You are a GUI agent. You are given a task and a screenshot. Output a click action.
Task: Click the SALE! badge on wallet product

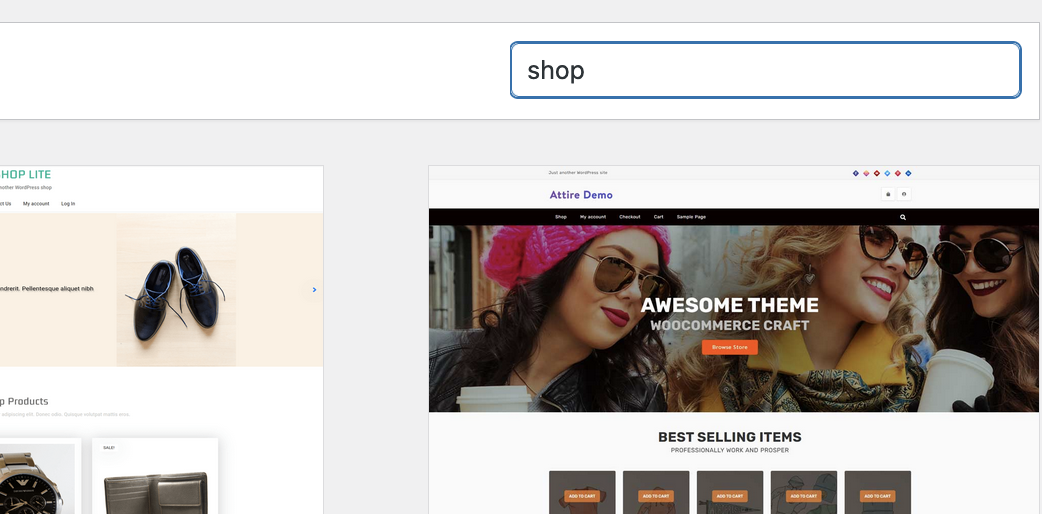coord(109,448)
